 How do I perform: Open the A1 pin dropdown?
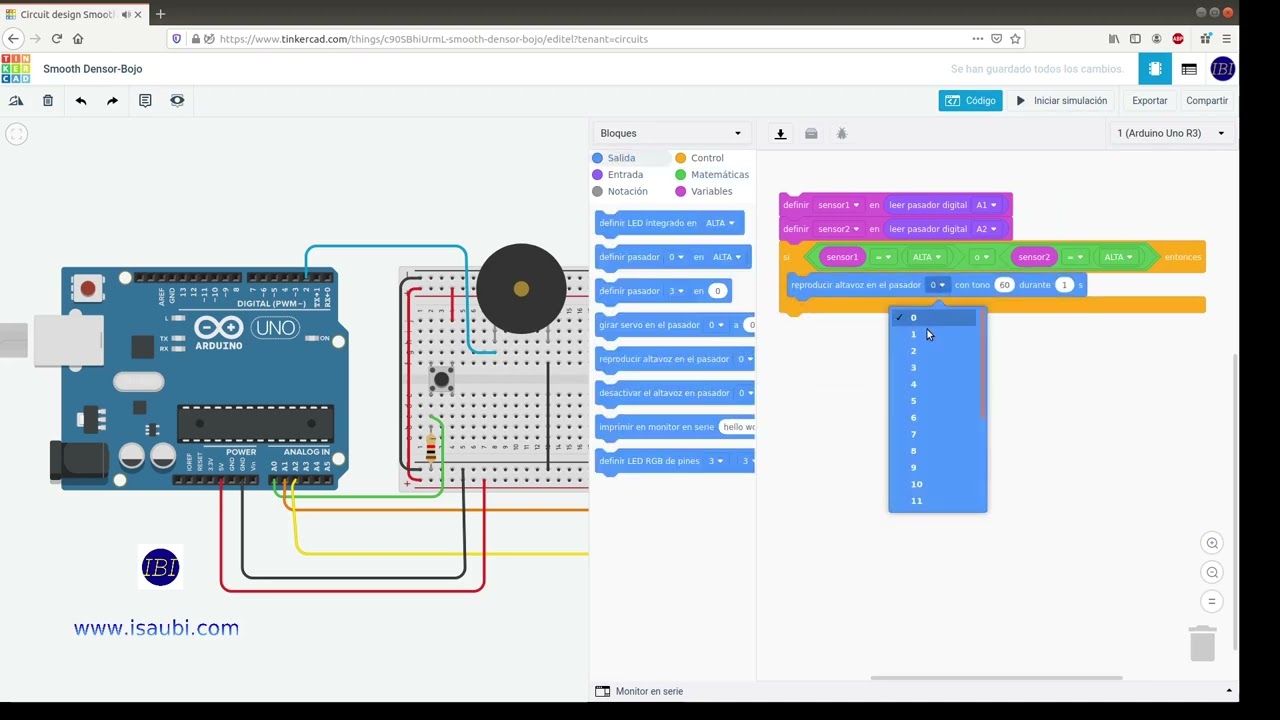coord(987,205)
